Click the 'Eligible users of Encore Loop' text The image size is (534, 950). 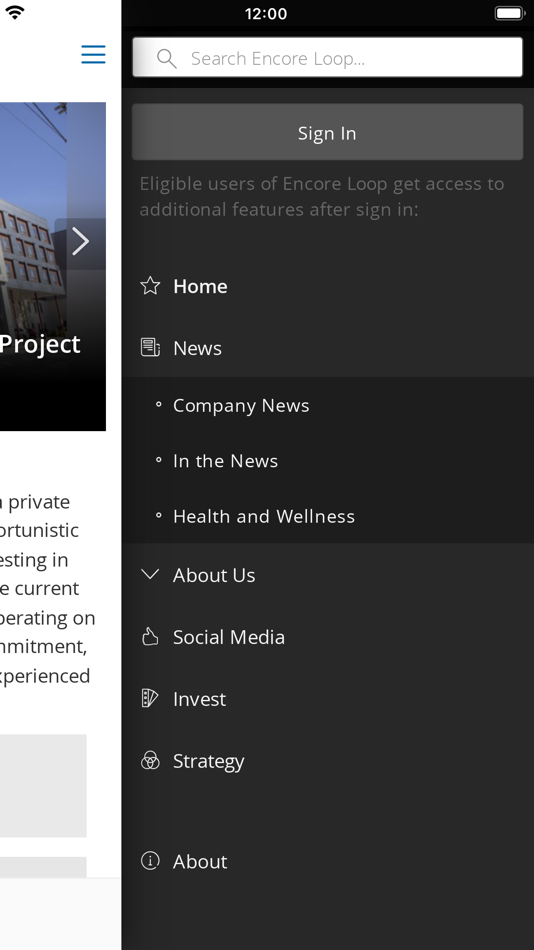[322, 196]
